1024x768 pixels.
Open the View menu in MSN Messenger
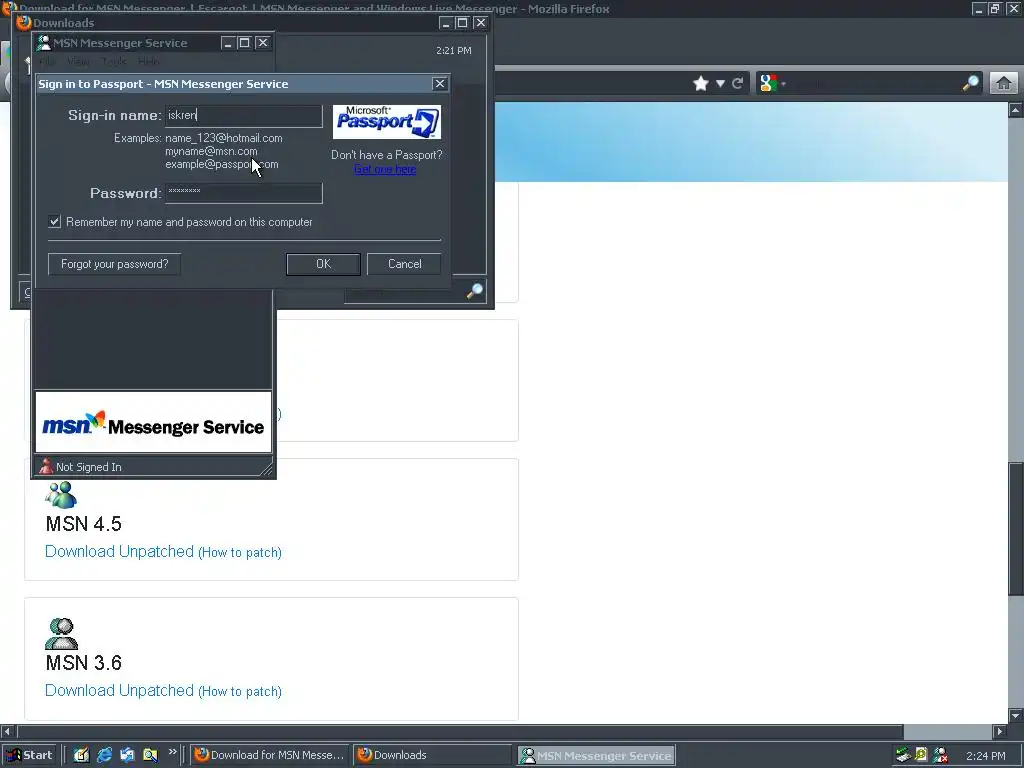[78, 61]
